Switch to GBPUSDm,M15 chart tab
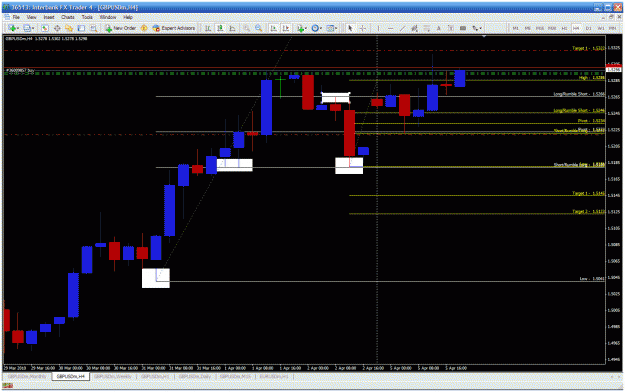The width and height of the screenshot is (625, 392). pos(236,376)
